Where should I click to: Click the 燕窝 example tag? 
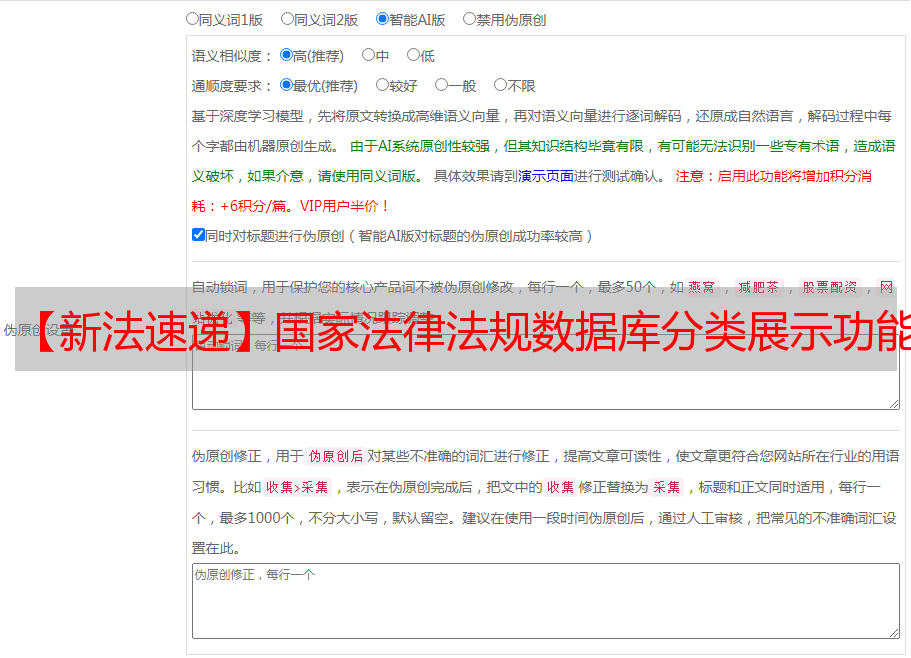point(702,287)
